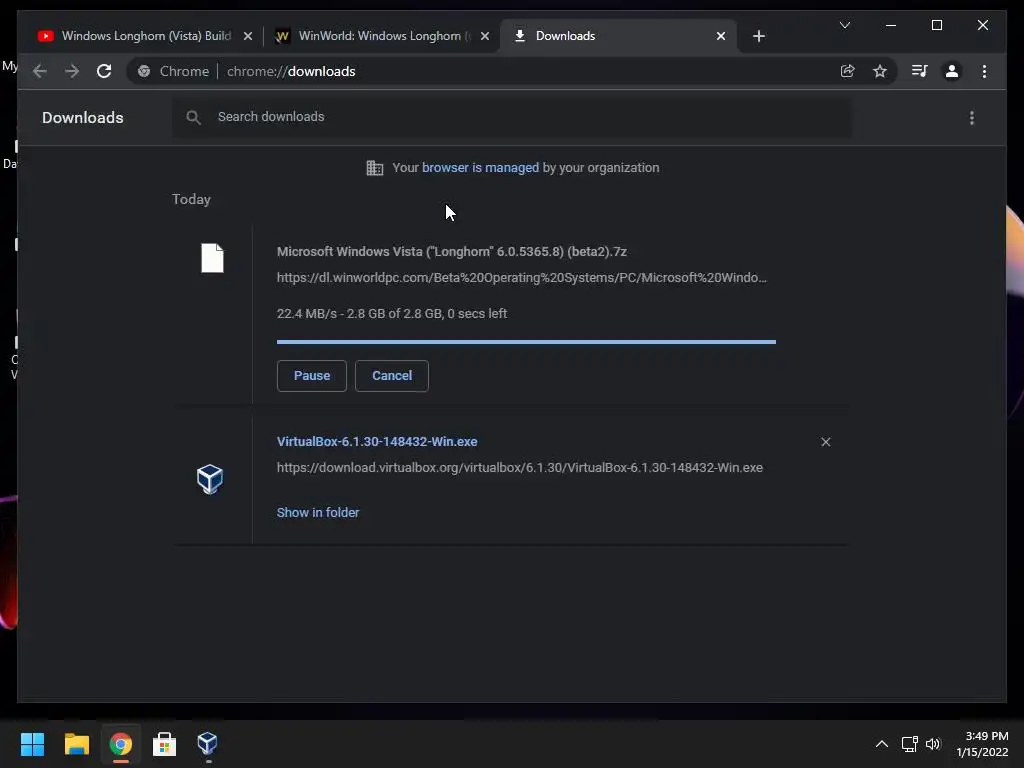Reload the downloads page
The height and width of the screenshot is (768, 1024).
(104, 71)
